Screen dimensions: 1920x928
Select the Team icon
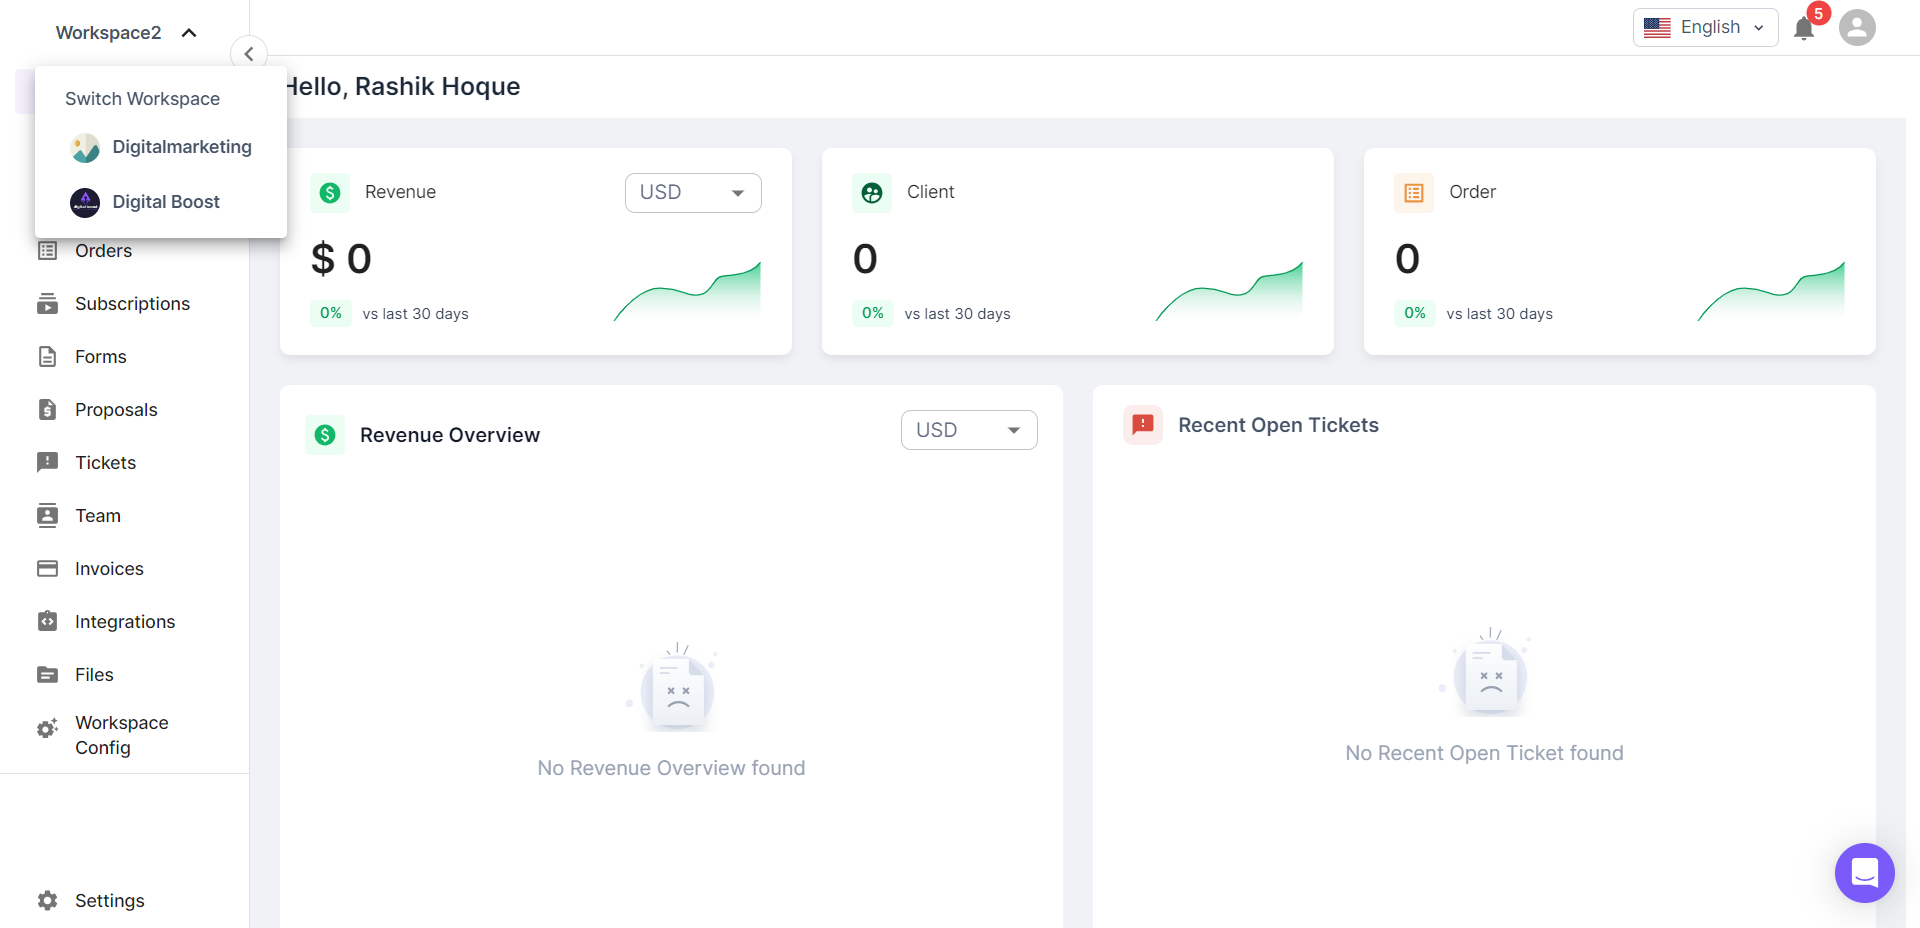click(x=47, y=515)
